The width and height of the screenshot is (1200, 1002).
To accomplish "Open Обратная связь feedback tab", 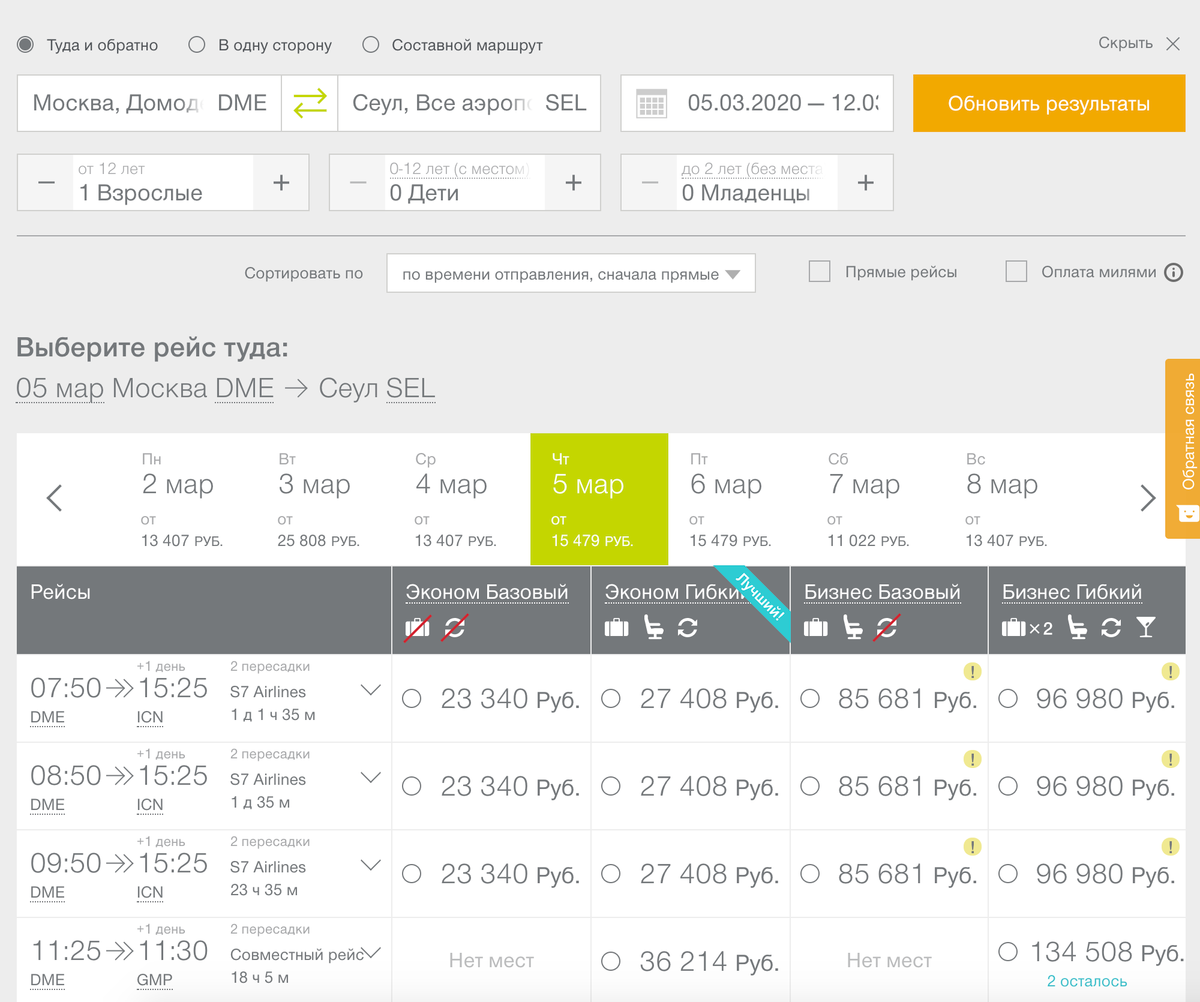I will 1183,448.
